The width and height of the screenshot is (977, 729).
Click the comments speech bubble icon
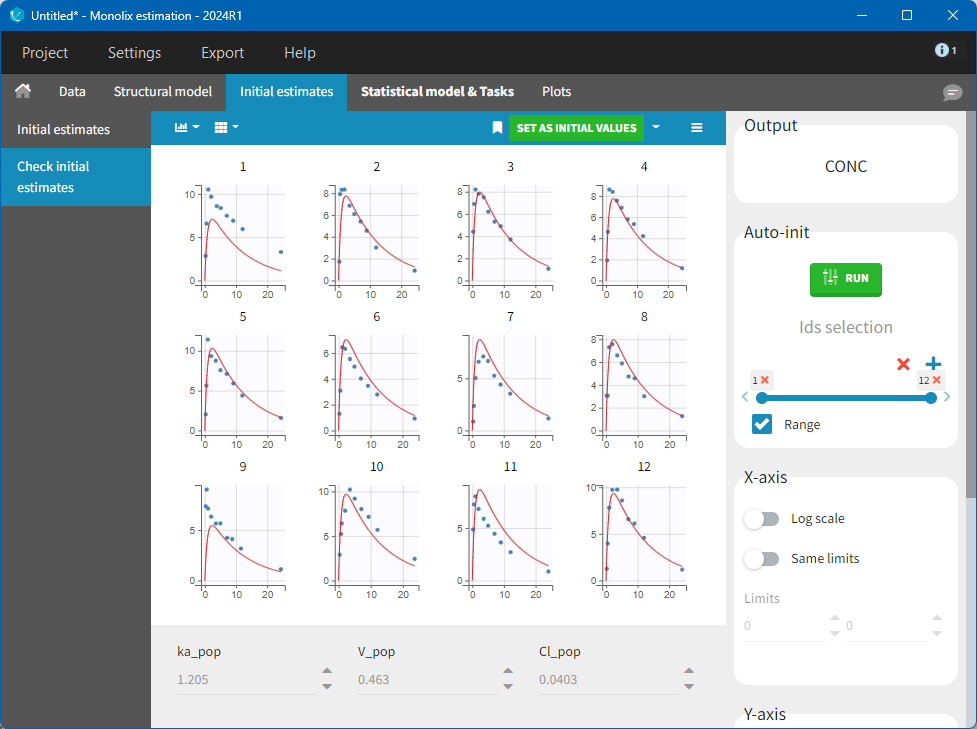tap(952, 92)
